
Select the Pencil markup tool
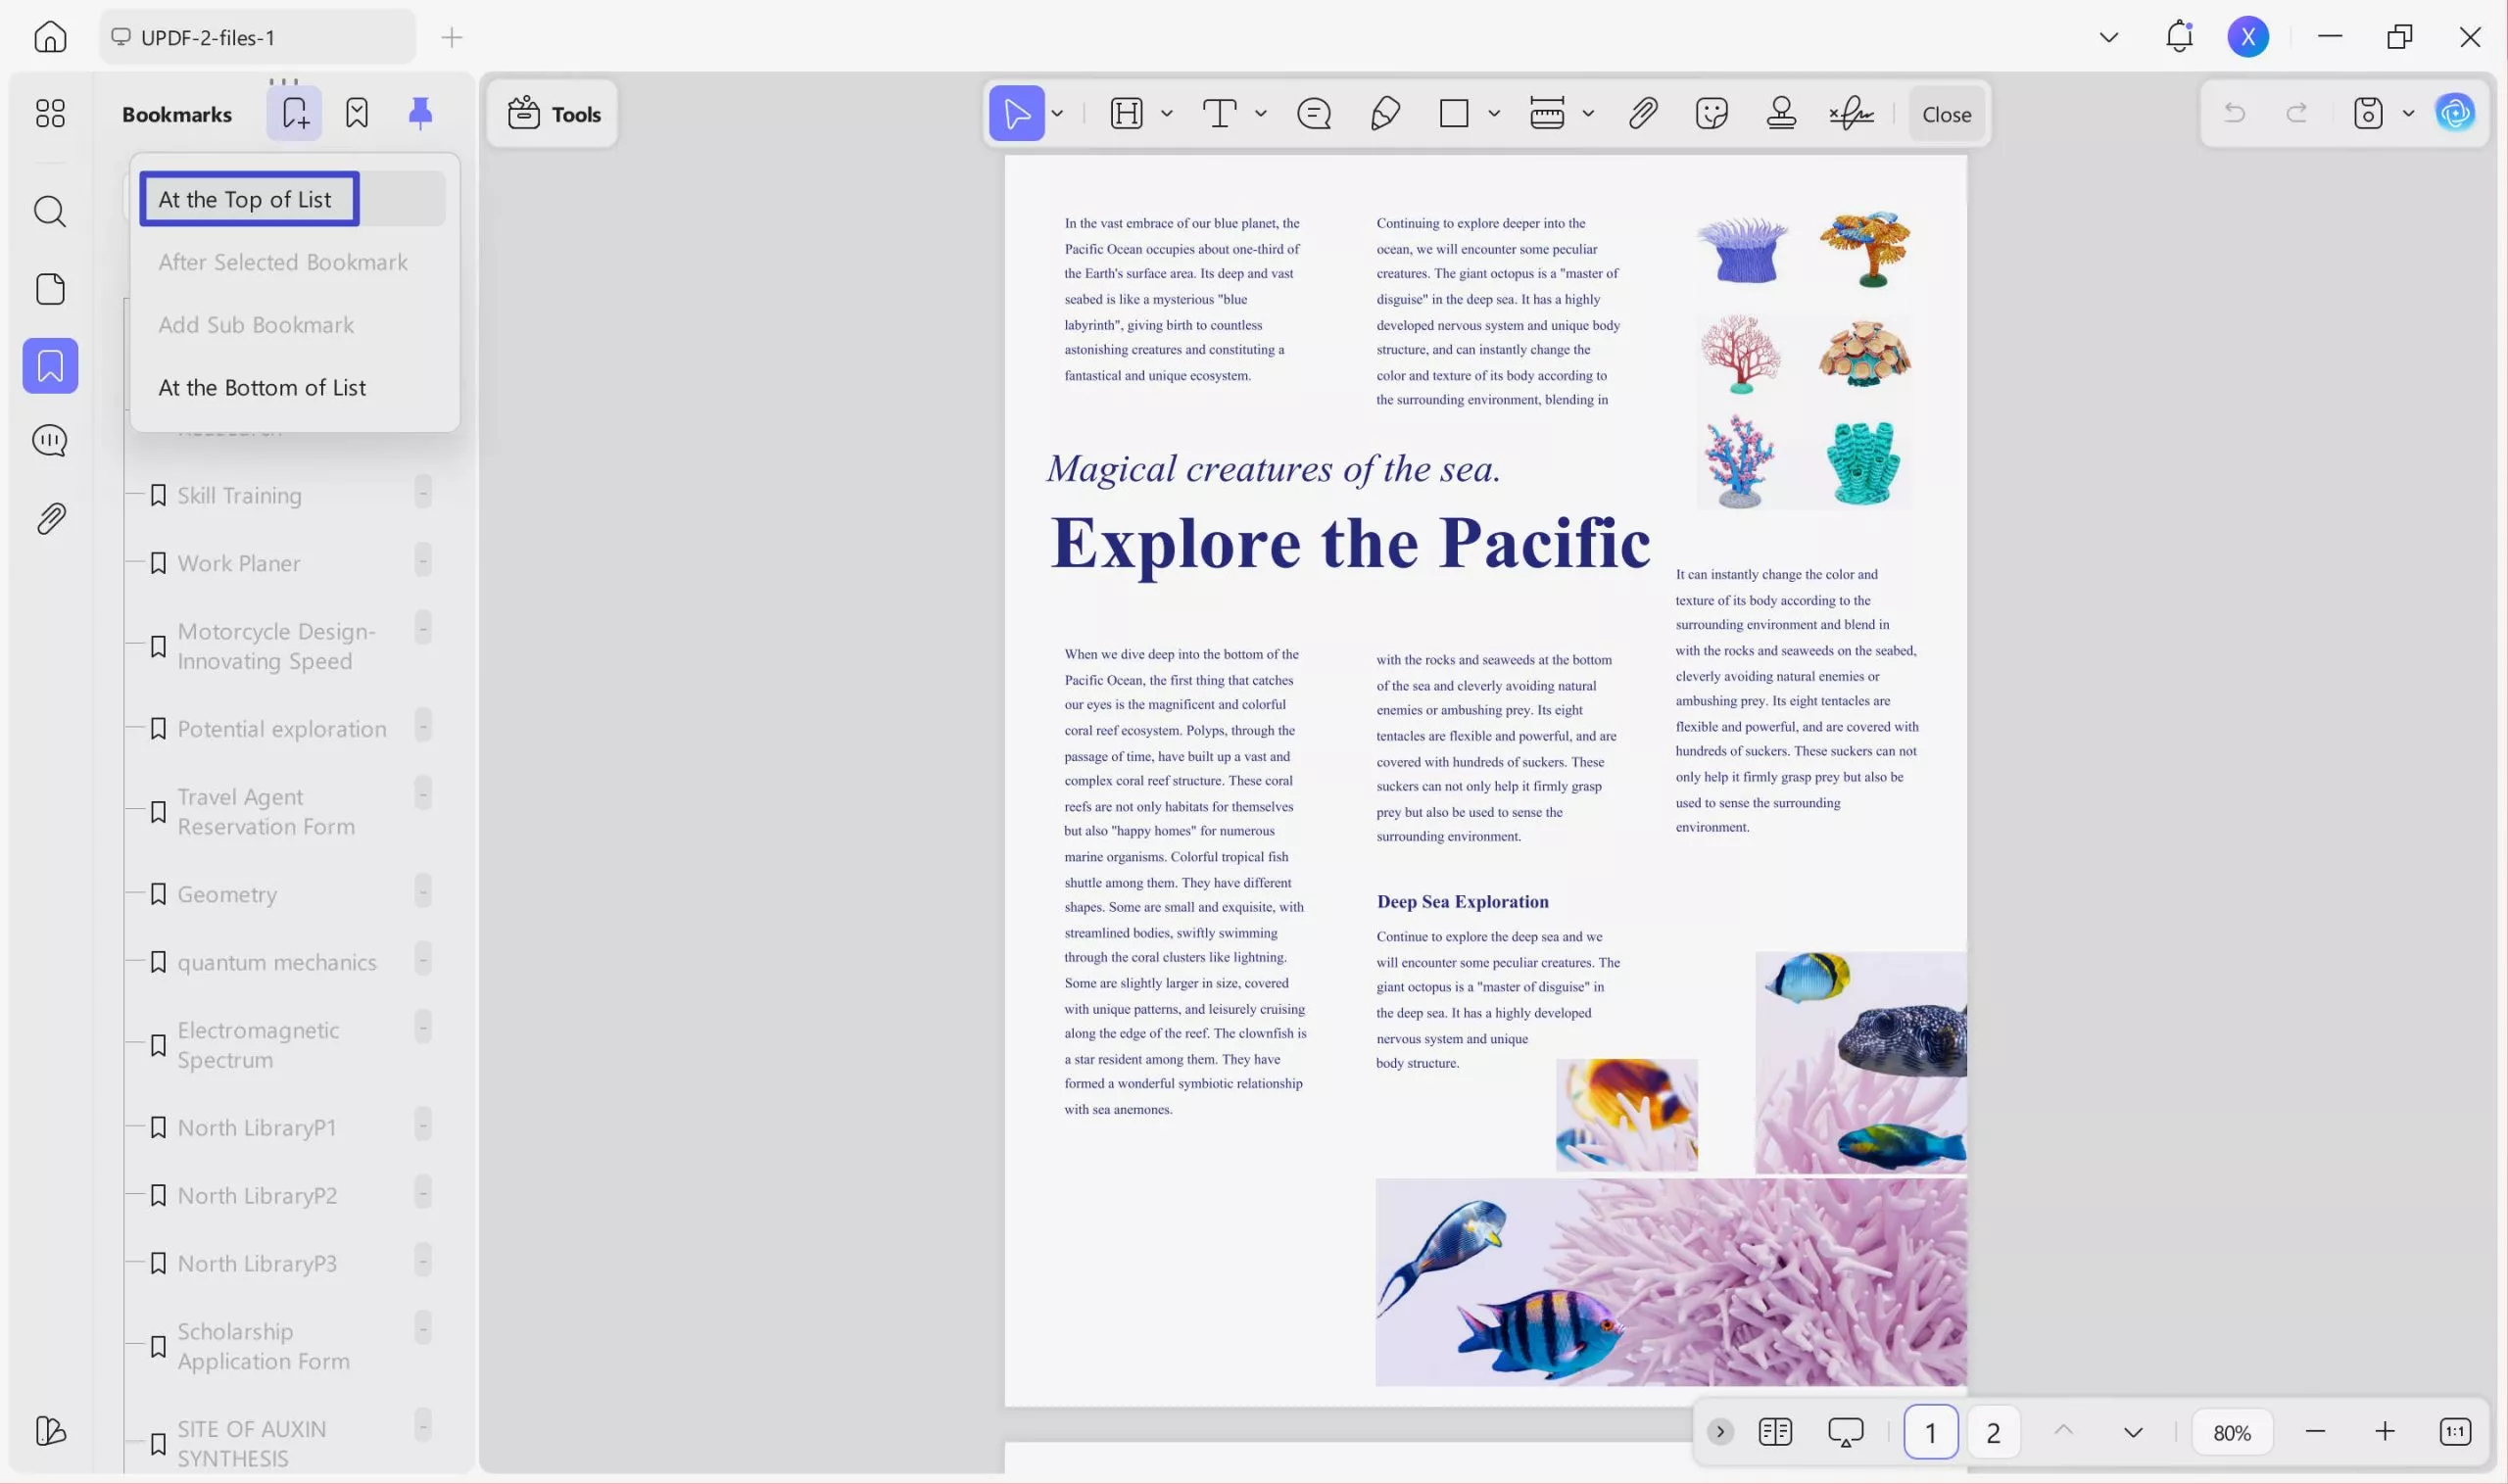[x=1385, y=113]
